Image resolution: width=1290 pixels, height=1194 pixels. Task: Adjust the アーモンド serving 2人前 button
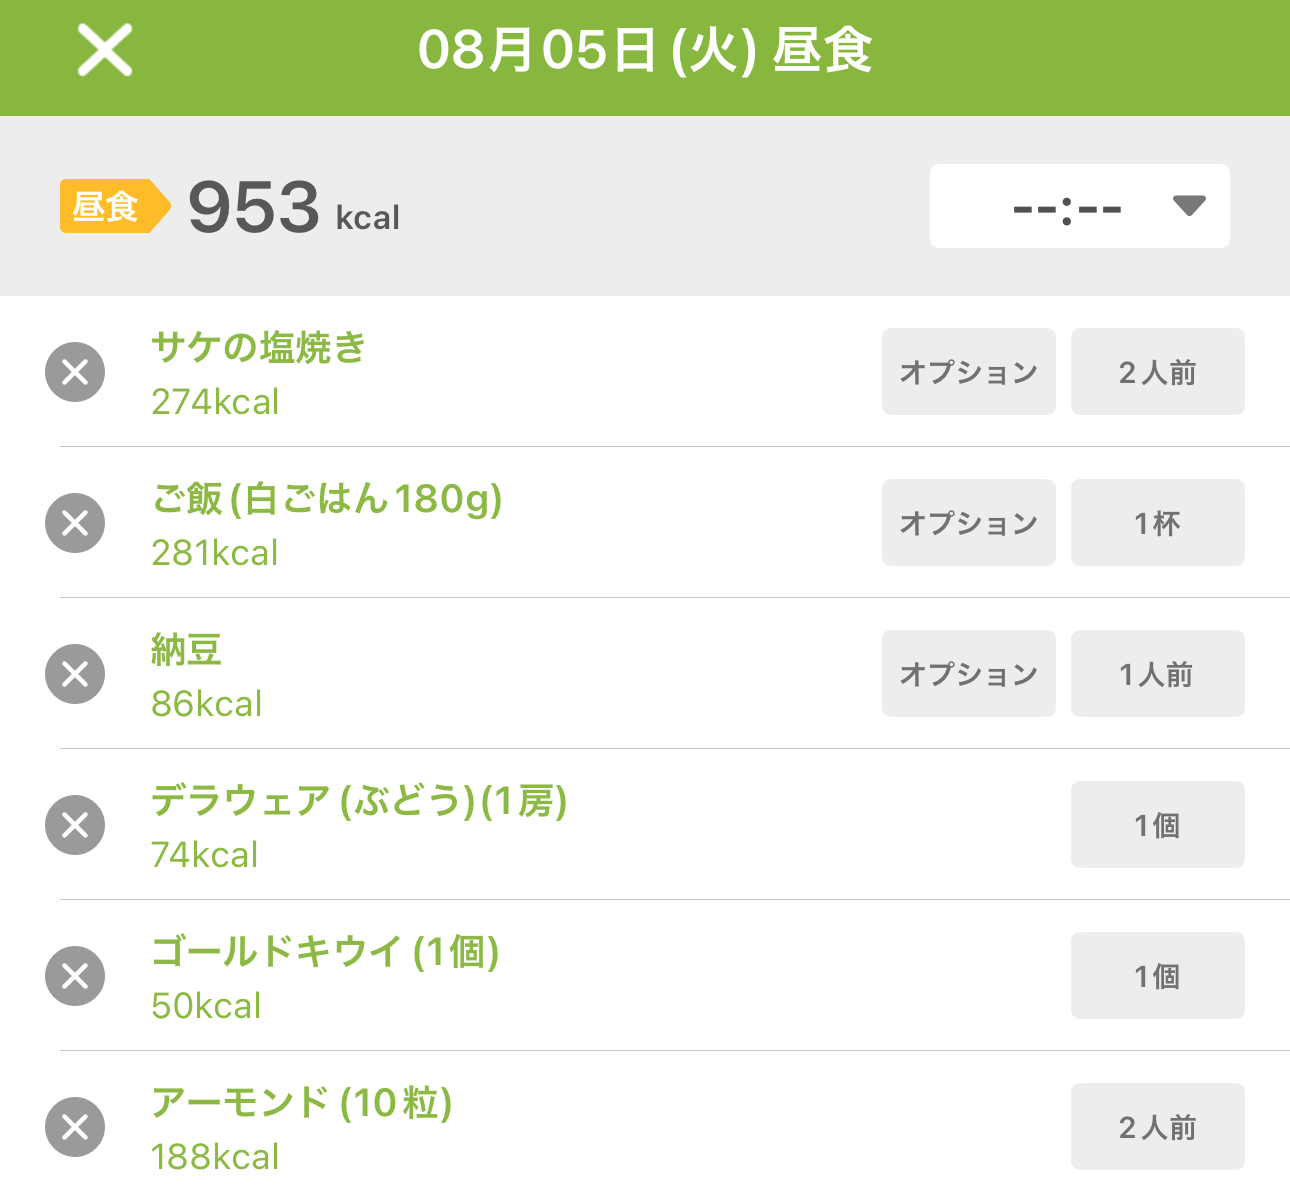1158,1126
